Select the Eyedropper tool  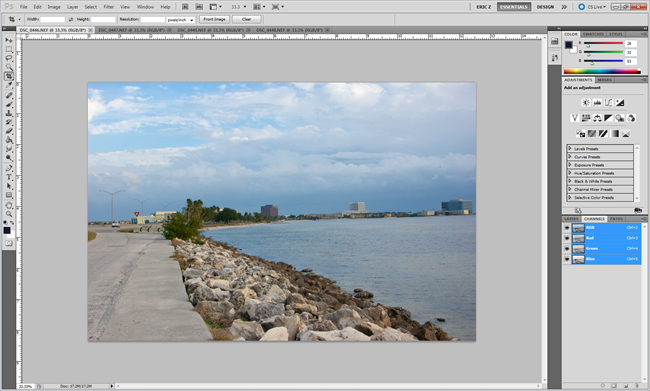[x=9, y=85]
